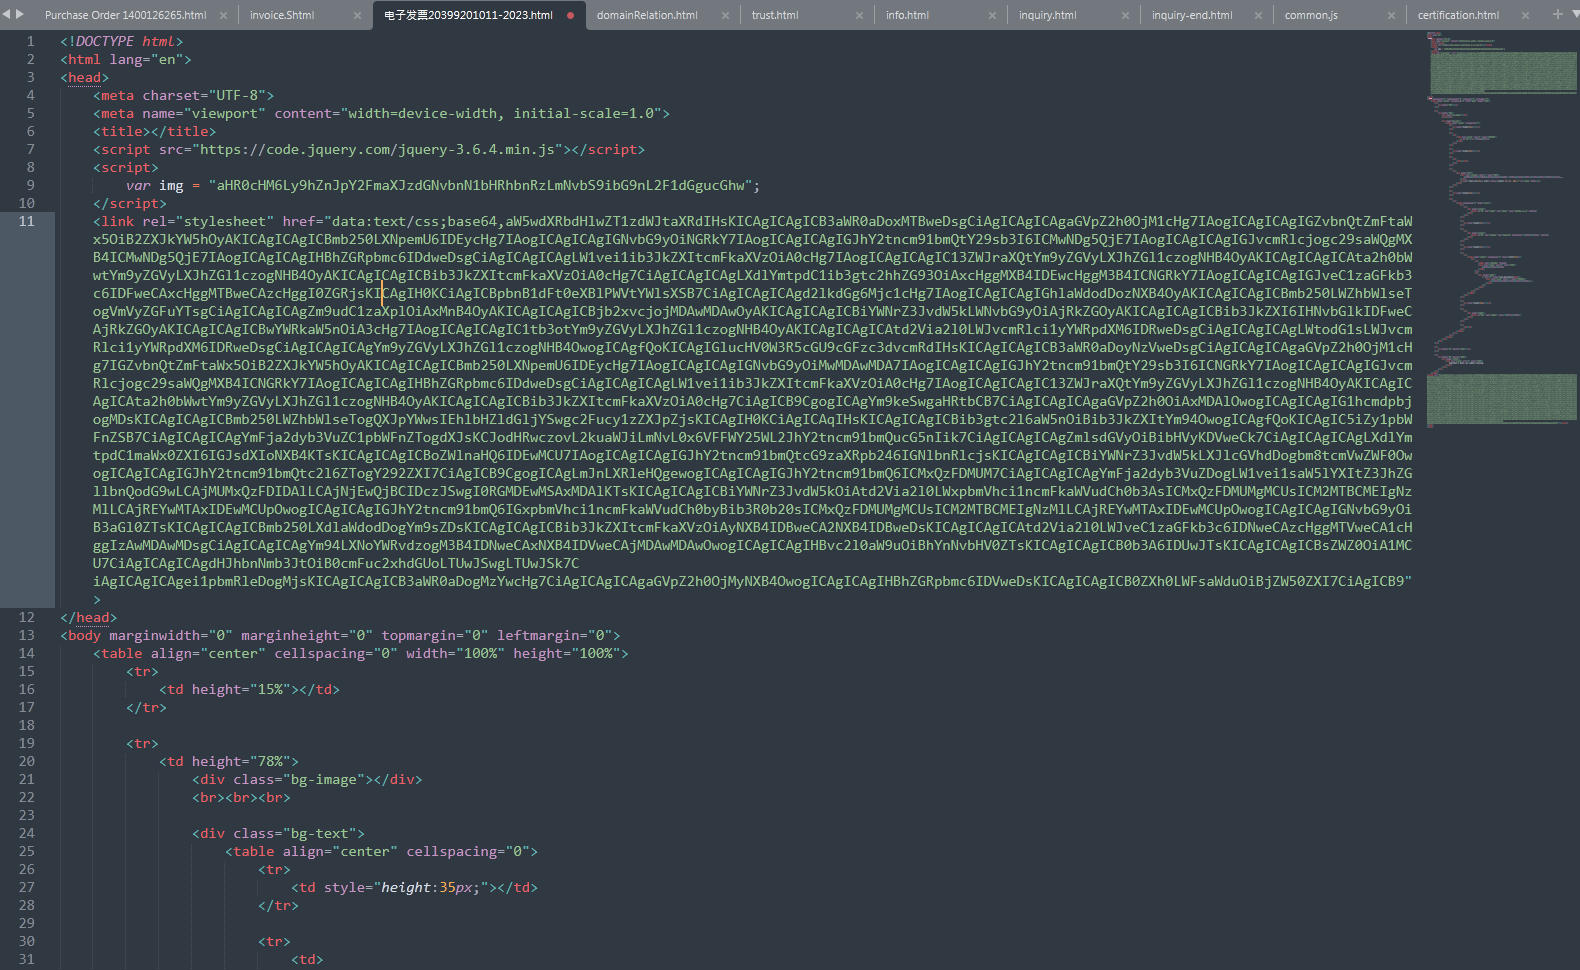Click the 'lang="en"' attribute on line 2
This screenshot has width=1580, height=970.
pyautogui.click(x=147, y=59)
